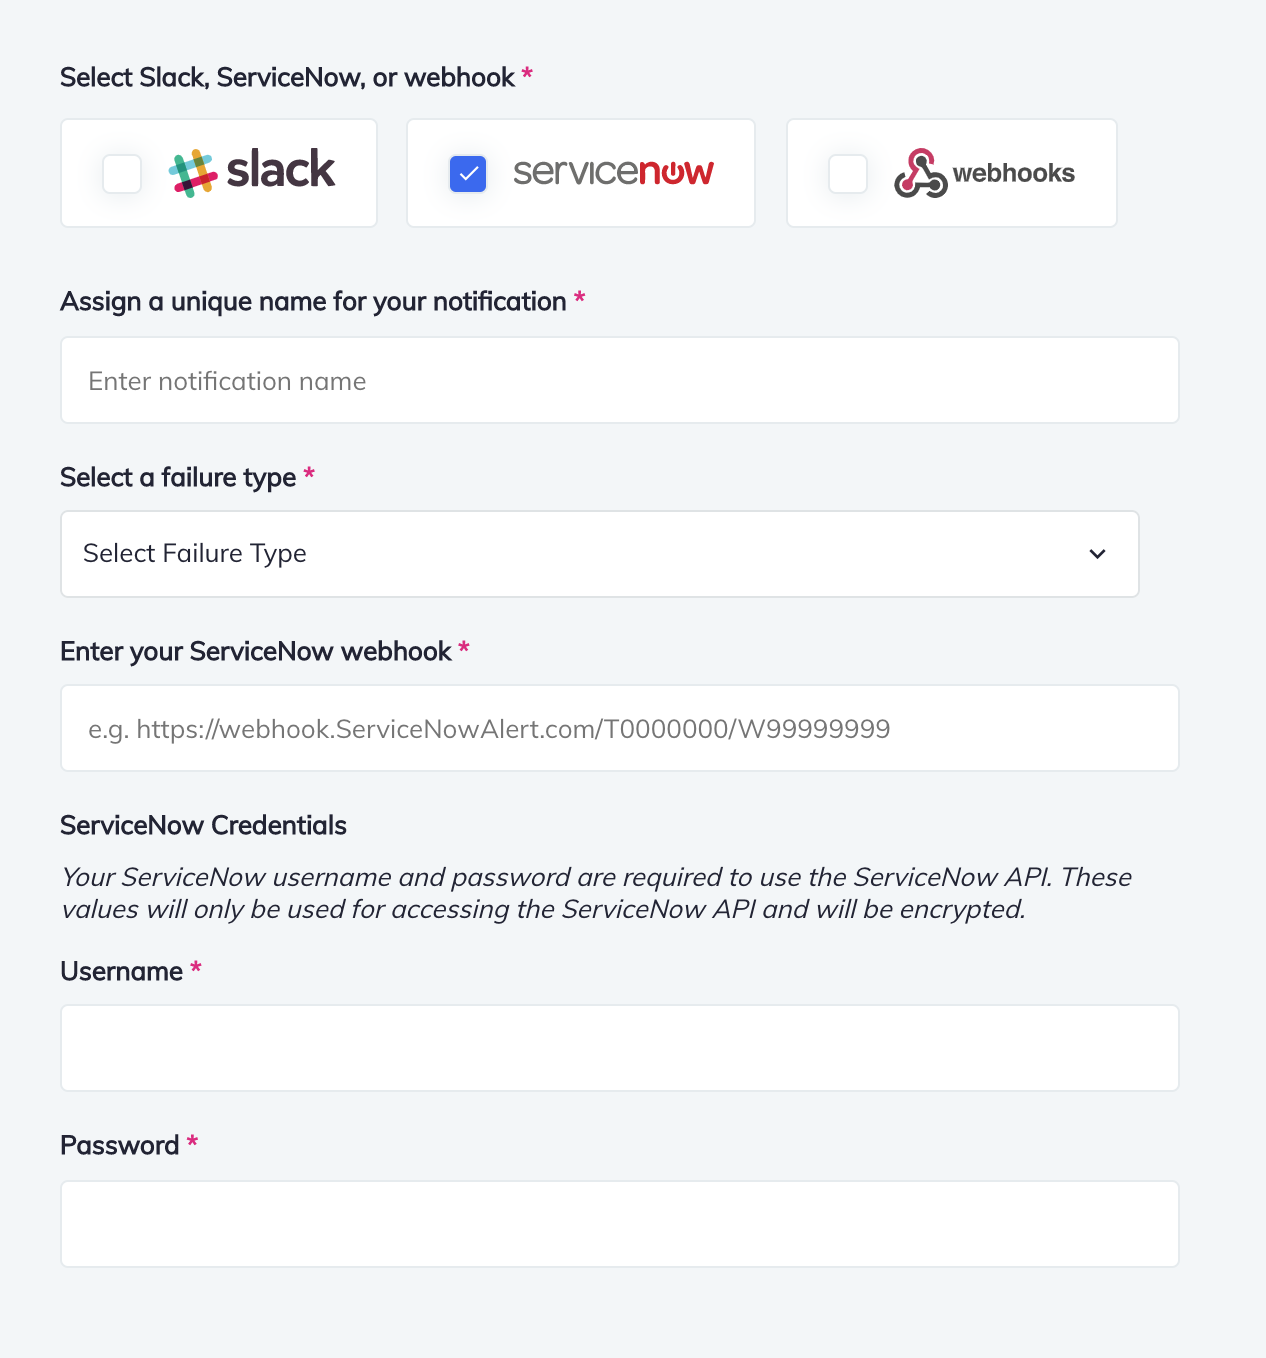Enable the Slack checkbox
1266x1358 pixels.
click(121, 173)
